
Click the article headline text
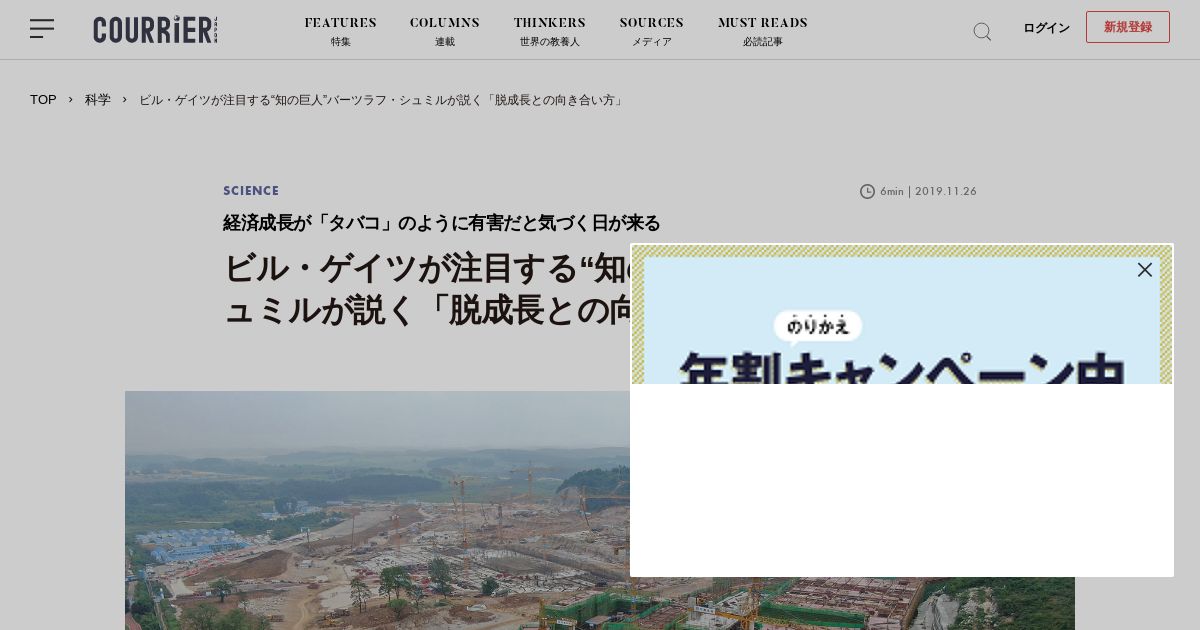[427, 289]
